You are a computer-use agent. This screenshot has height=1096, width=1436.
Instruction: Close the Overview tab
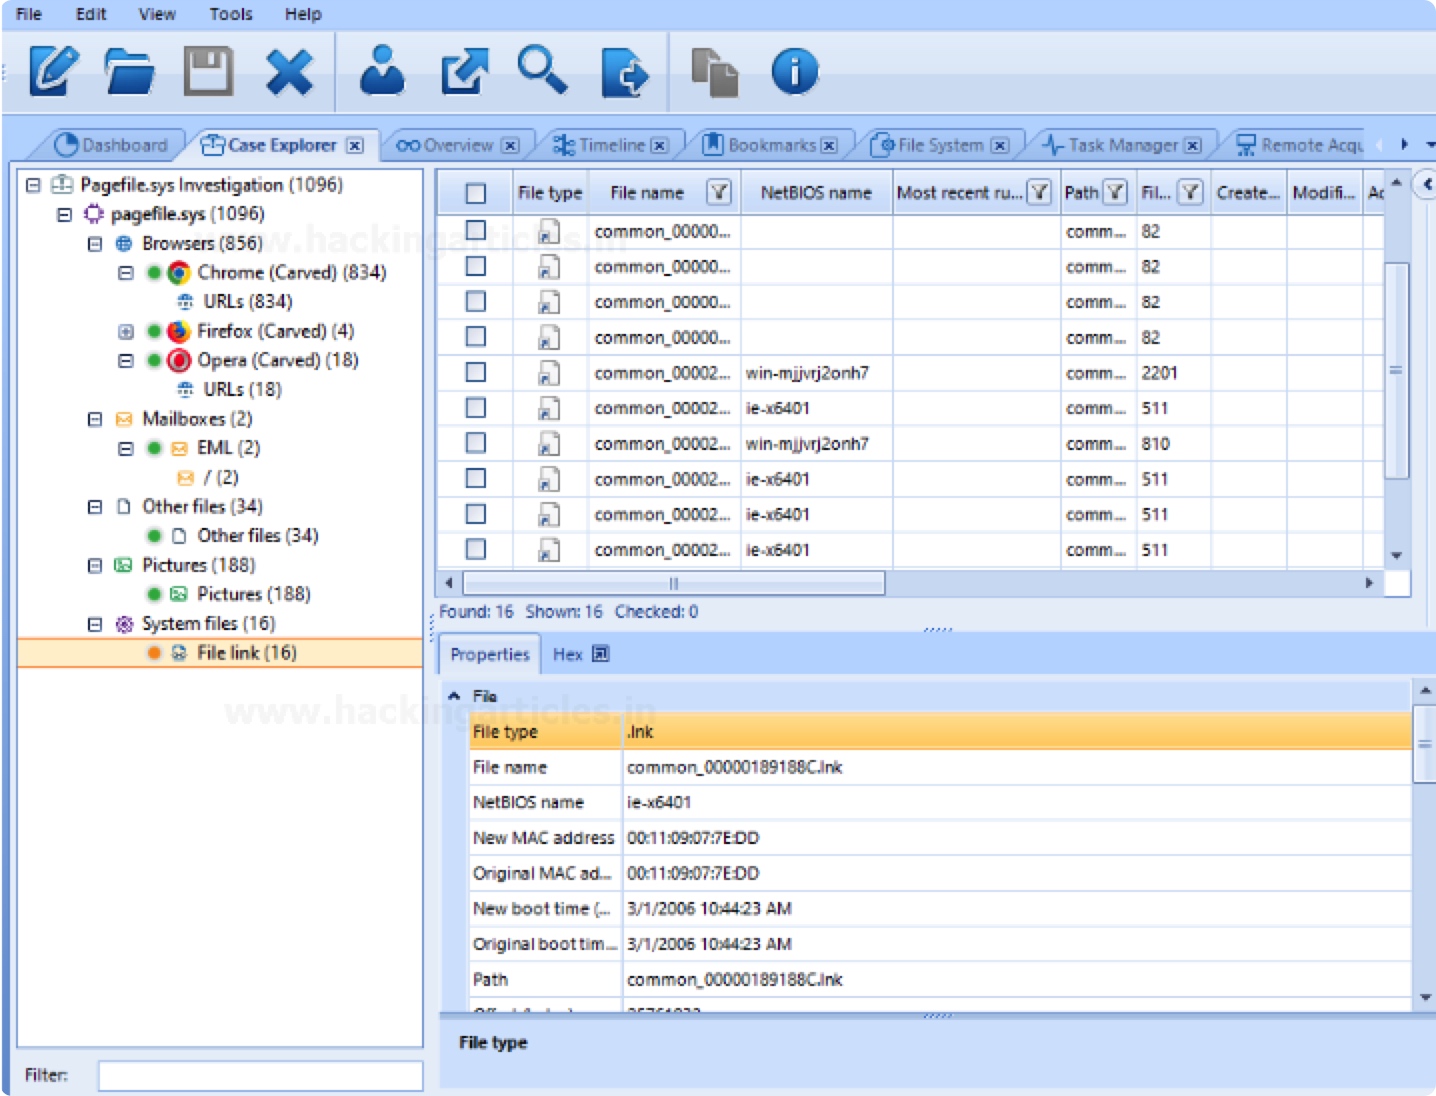tap(510, 145)
